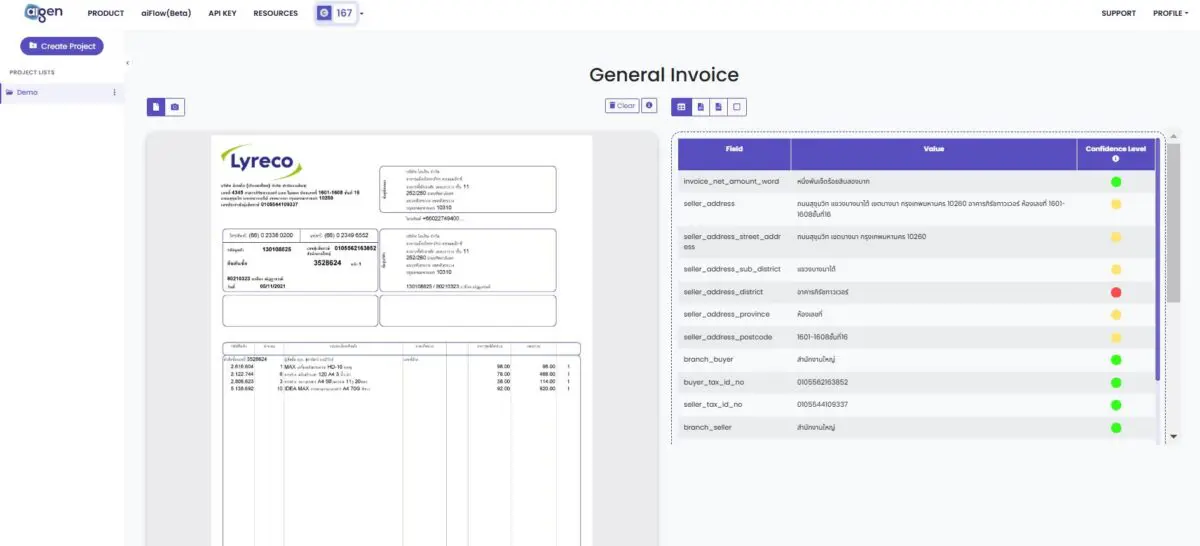Select the empty square view icon
1200x546 pixels.
[x=737, y=106]
